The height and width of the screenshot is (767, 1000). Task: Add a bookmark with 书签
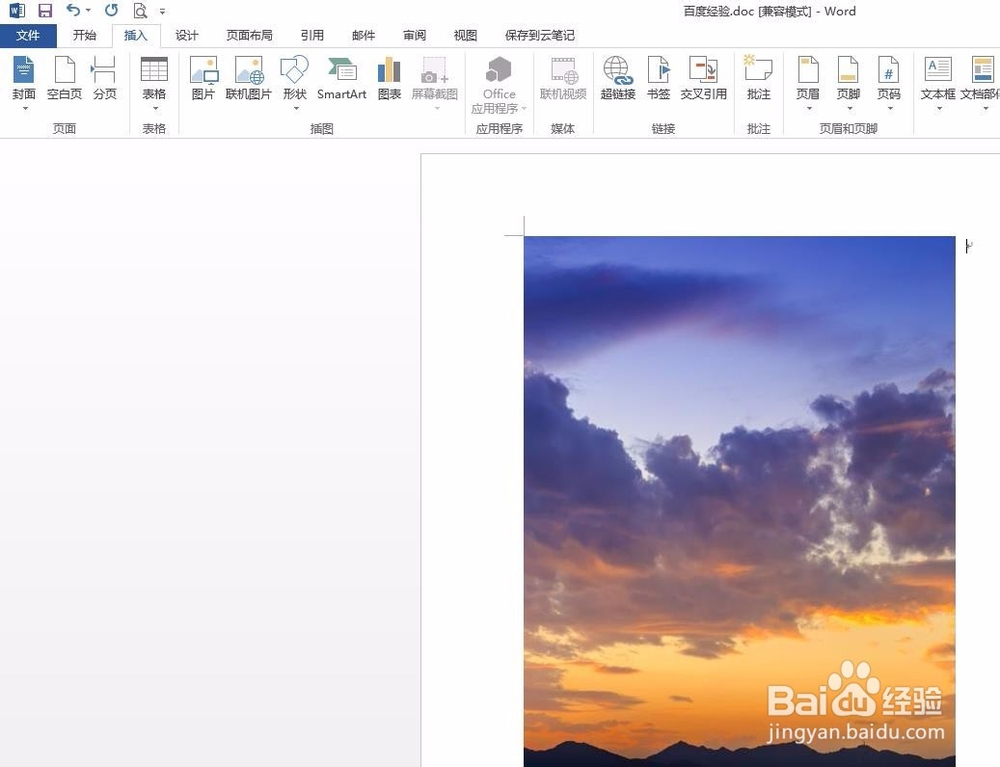point(658,78)
